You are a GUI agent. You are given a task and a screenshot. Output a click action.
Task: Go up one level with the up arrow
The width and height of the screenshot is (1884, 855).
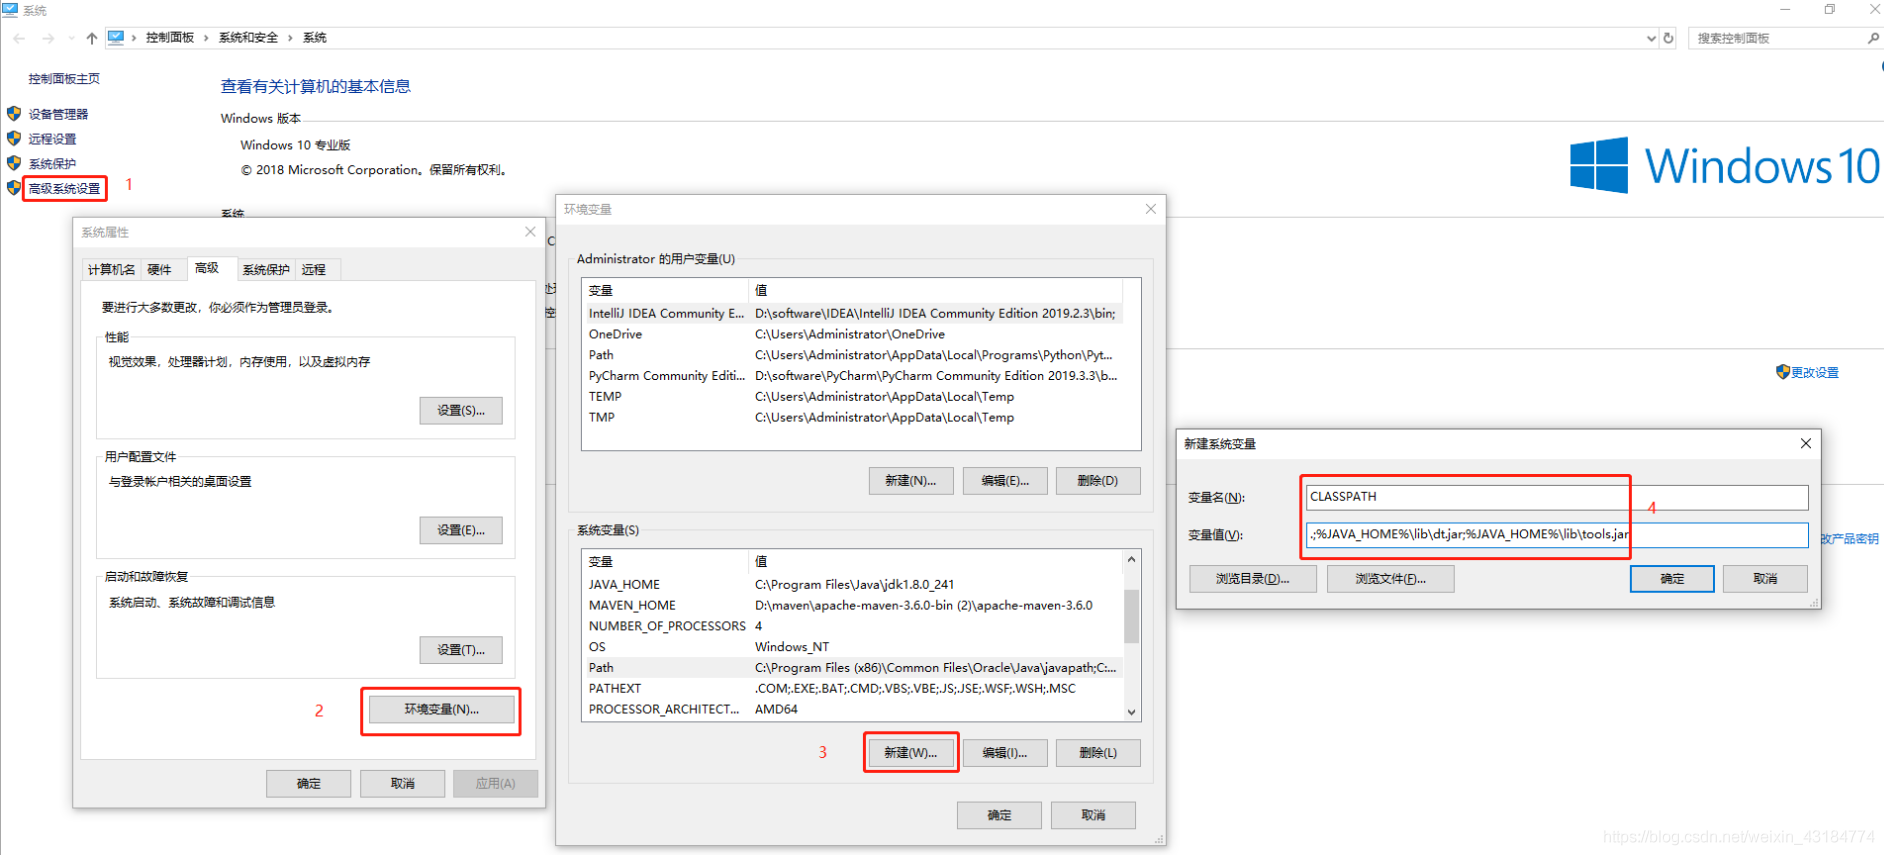click(x=92, y=38)
